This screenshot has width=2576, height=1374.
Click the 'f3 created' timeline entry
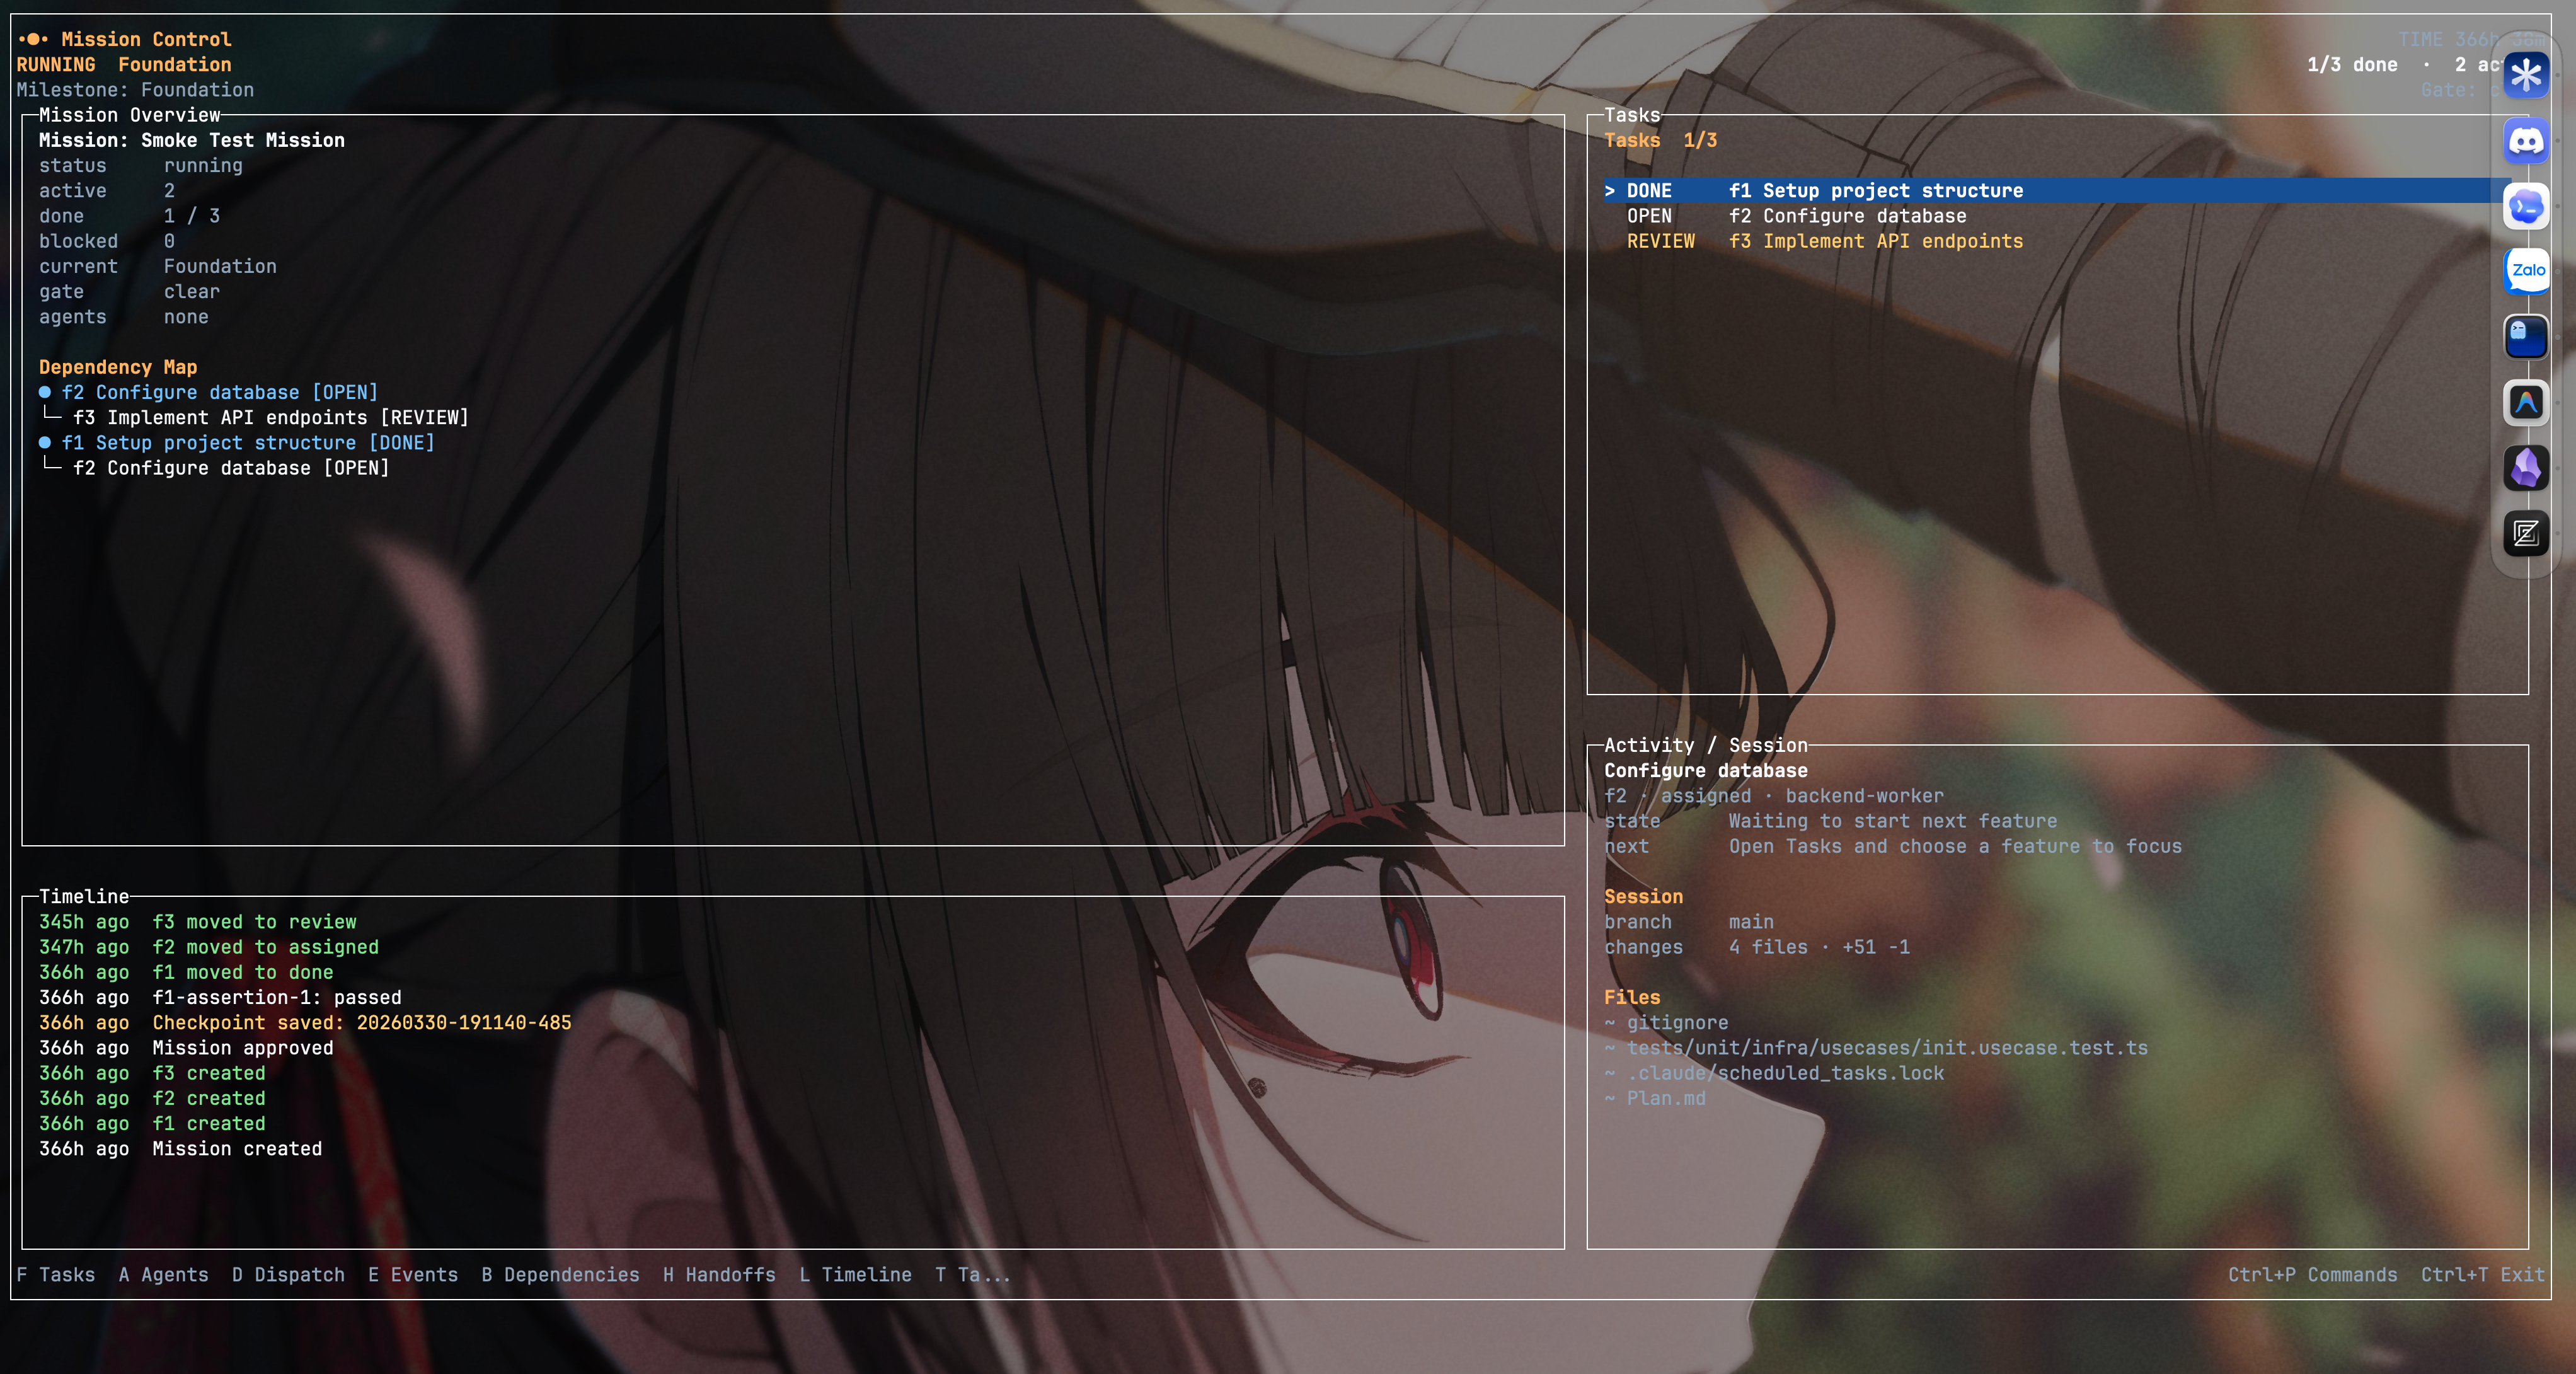(152, 1072)
